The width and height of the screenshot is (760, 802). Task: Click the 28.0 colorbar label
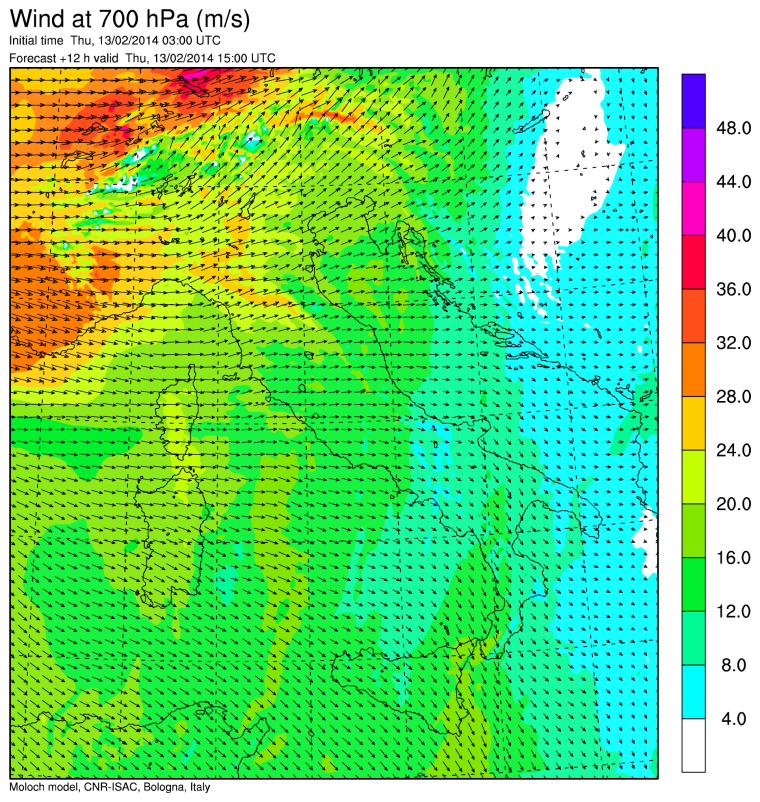733,396
